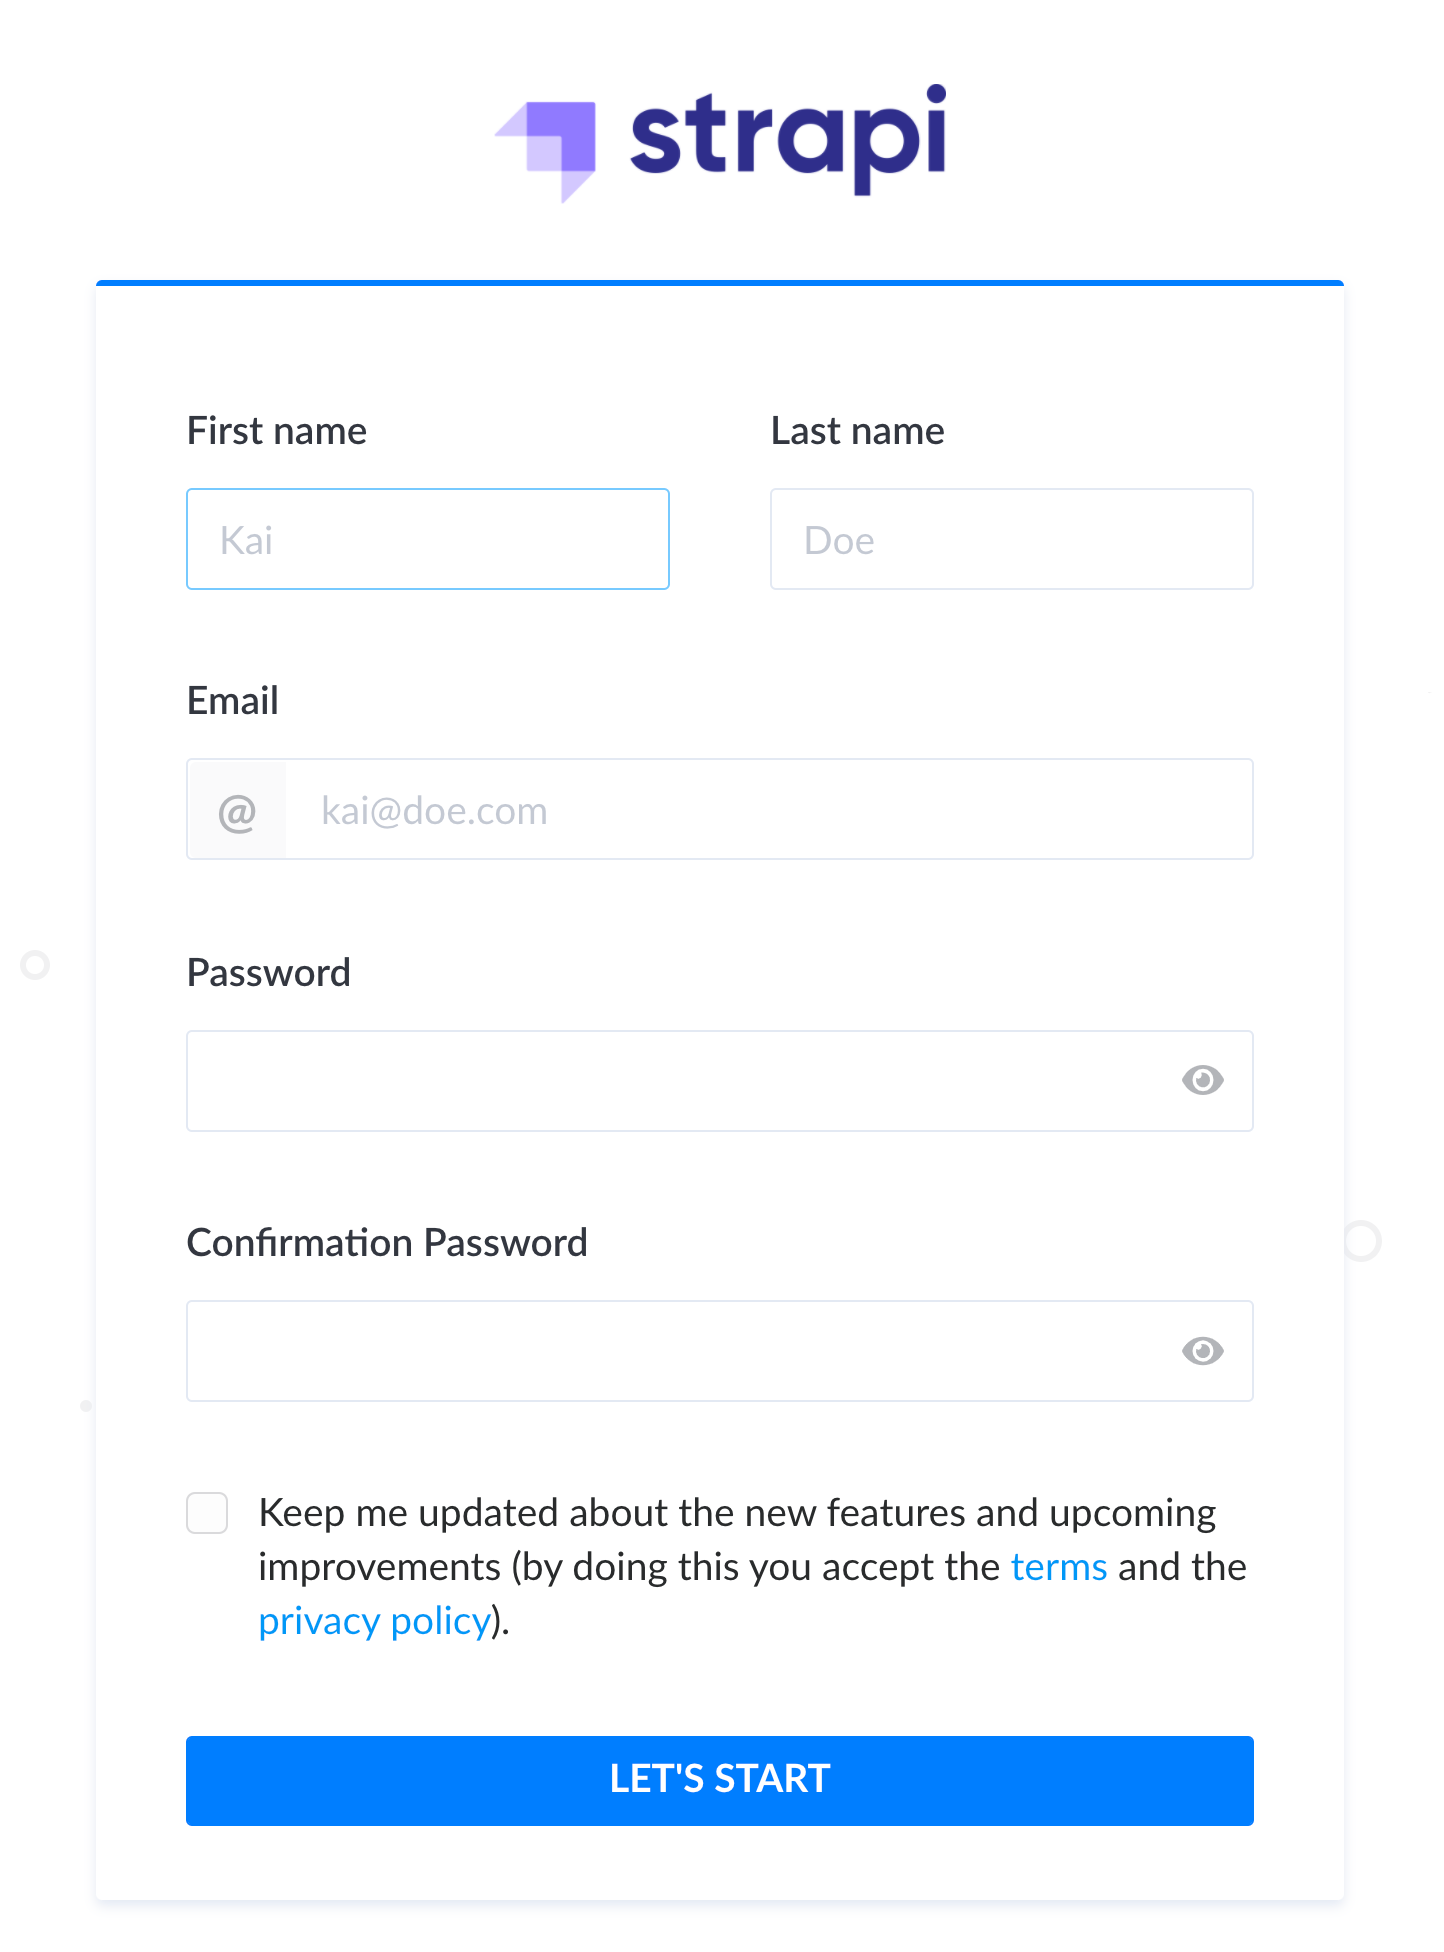
Task: Click the Confirmation Password label
Action: point(387,1243)
